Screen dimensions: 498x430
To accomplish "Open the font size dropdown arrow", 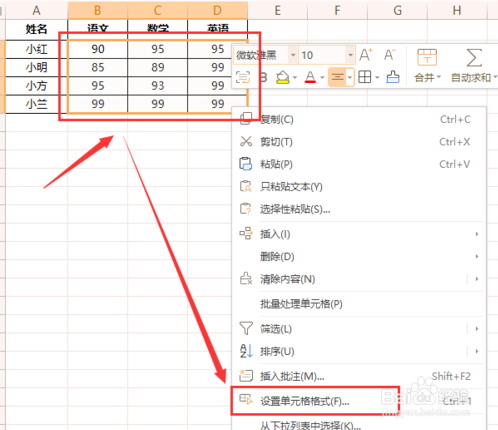I will (x=350, y=55).
